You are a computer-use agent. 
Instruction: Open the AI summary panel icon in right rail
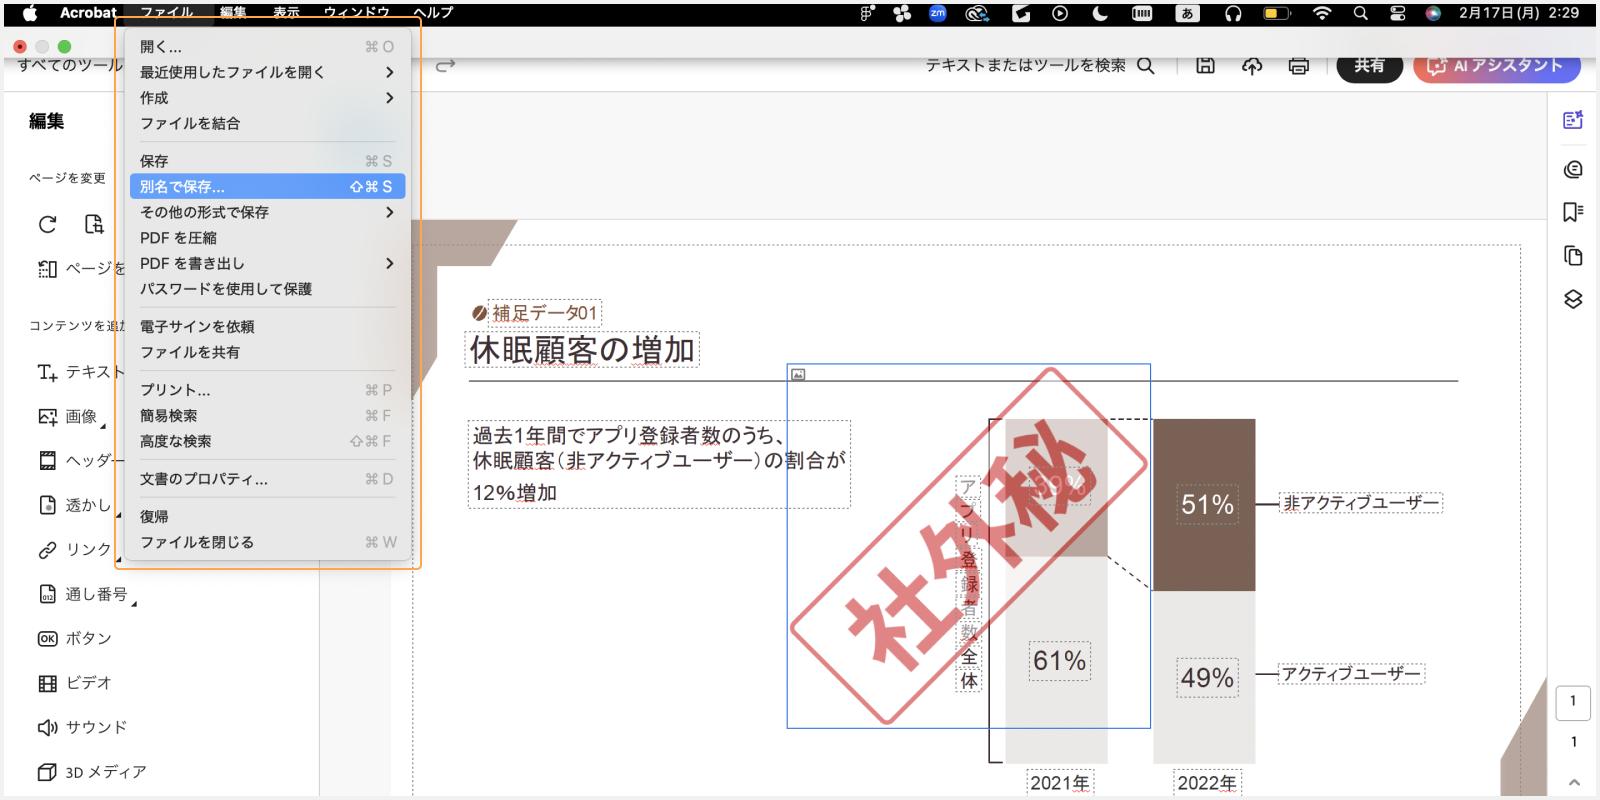1573,120
